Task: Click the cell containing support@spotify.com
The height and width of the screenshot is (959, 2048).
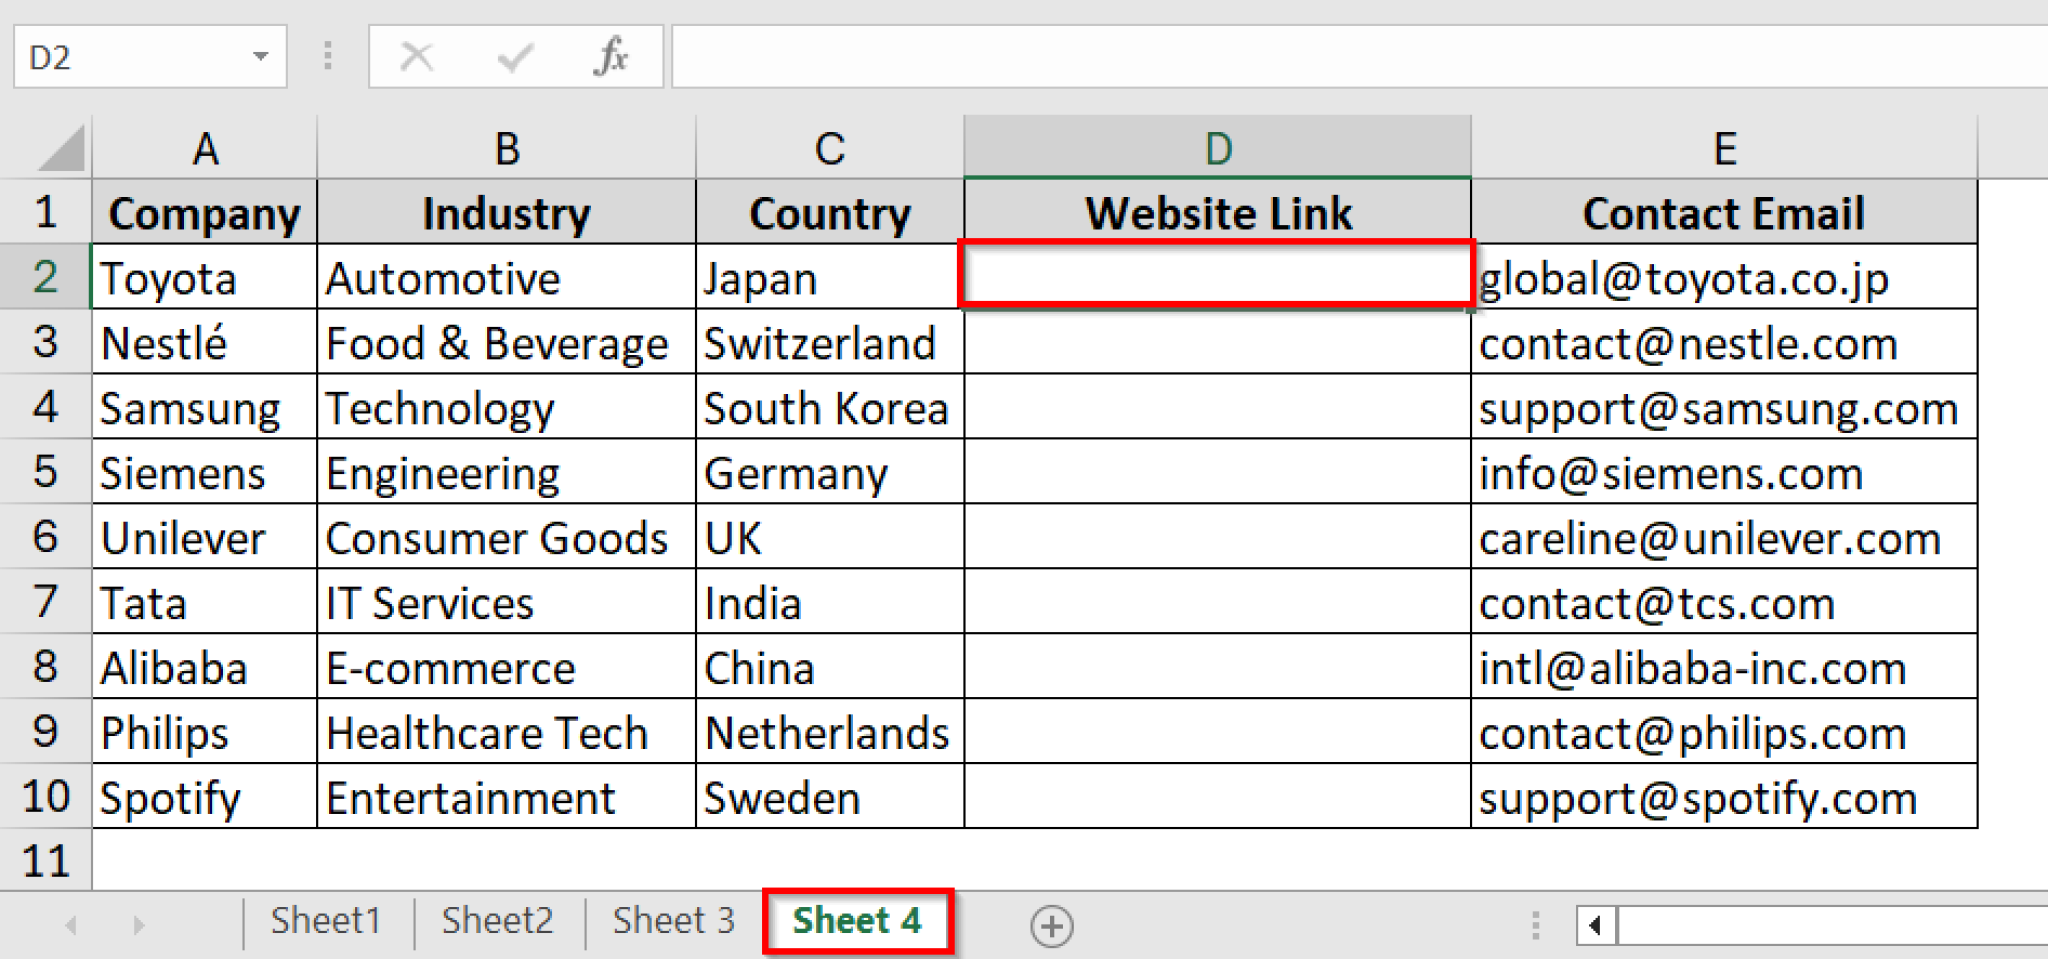Action: point(1725,797)
